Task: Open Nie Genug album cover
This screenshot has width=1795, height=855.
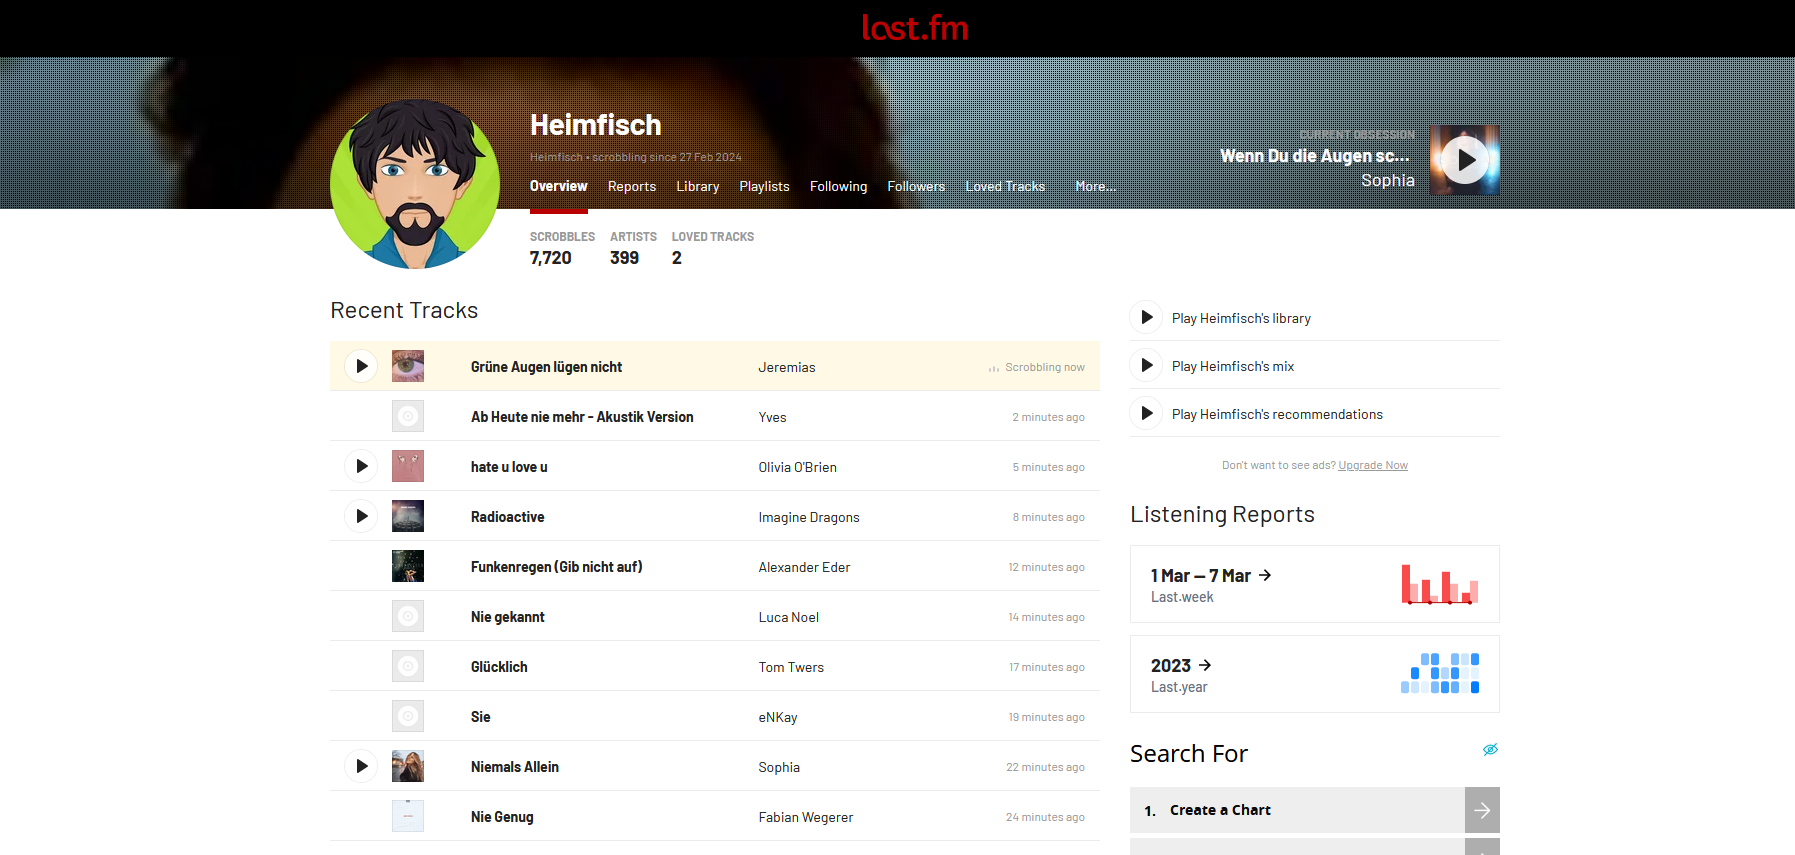Action: tap(408, 816)
